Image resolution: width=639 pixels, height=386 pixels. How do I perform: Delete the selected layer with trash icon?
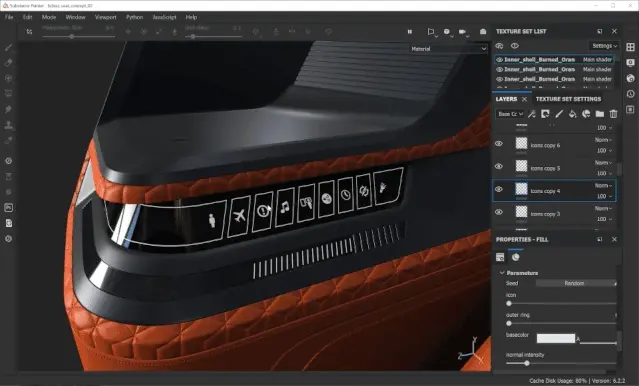click(x=613, y=114)
